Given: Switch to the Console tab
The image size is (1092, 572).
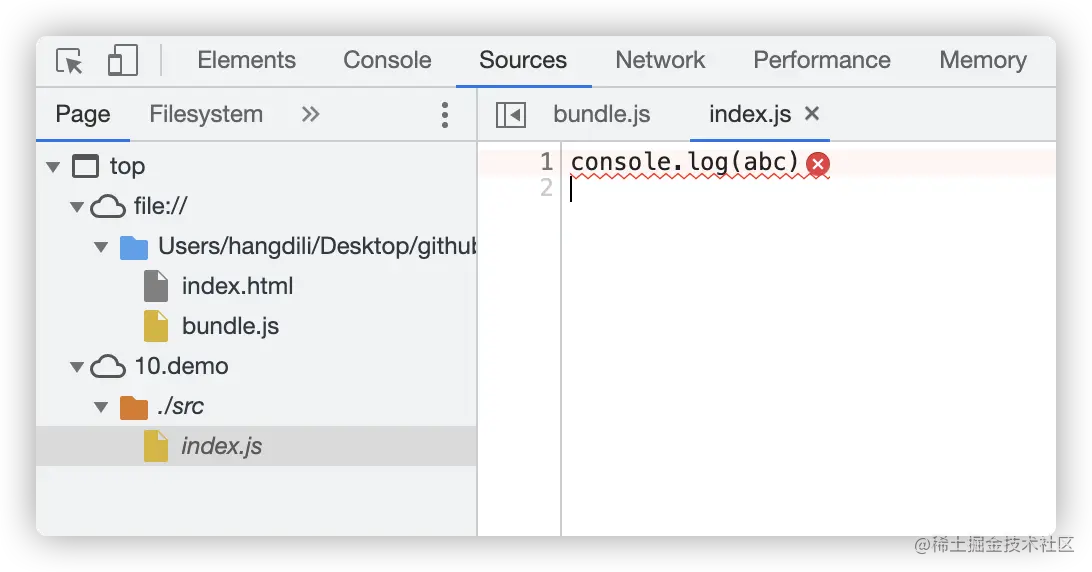Looking at the screenshot, I should [387, 60].
